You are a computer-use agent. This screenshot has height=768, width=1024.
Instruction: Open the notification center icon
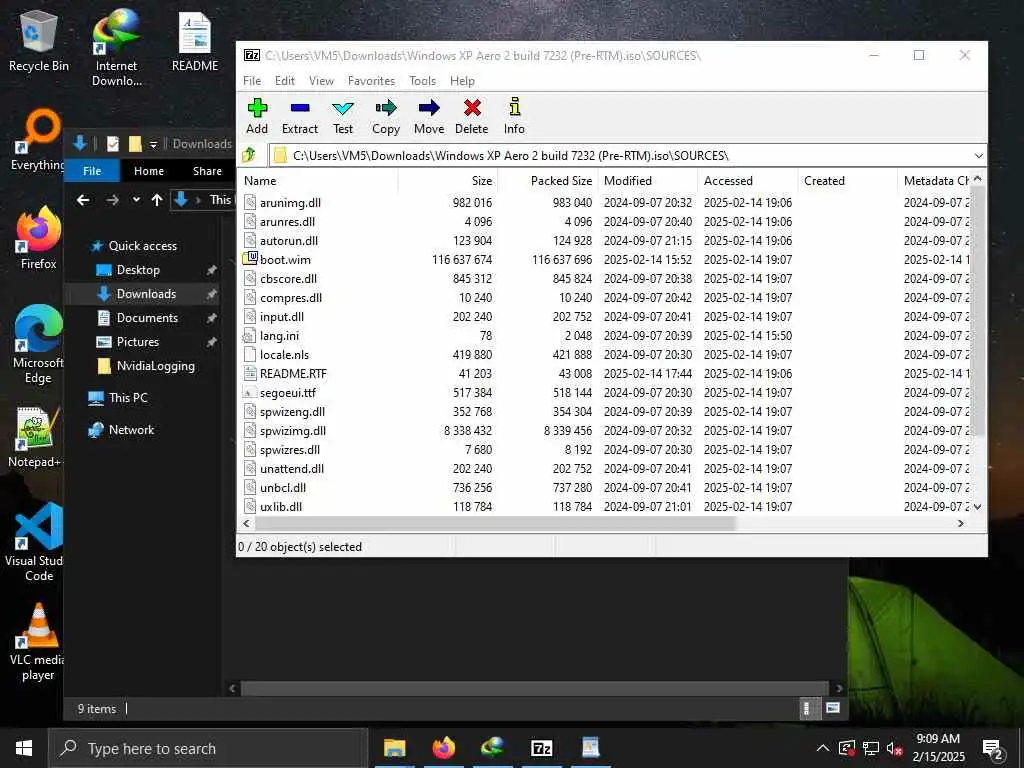pos(993,748)
